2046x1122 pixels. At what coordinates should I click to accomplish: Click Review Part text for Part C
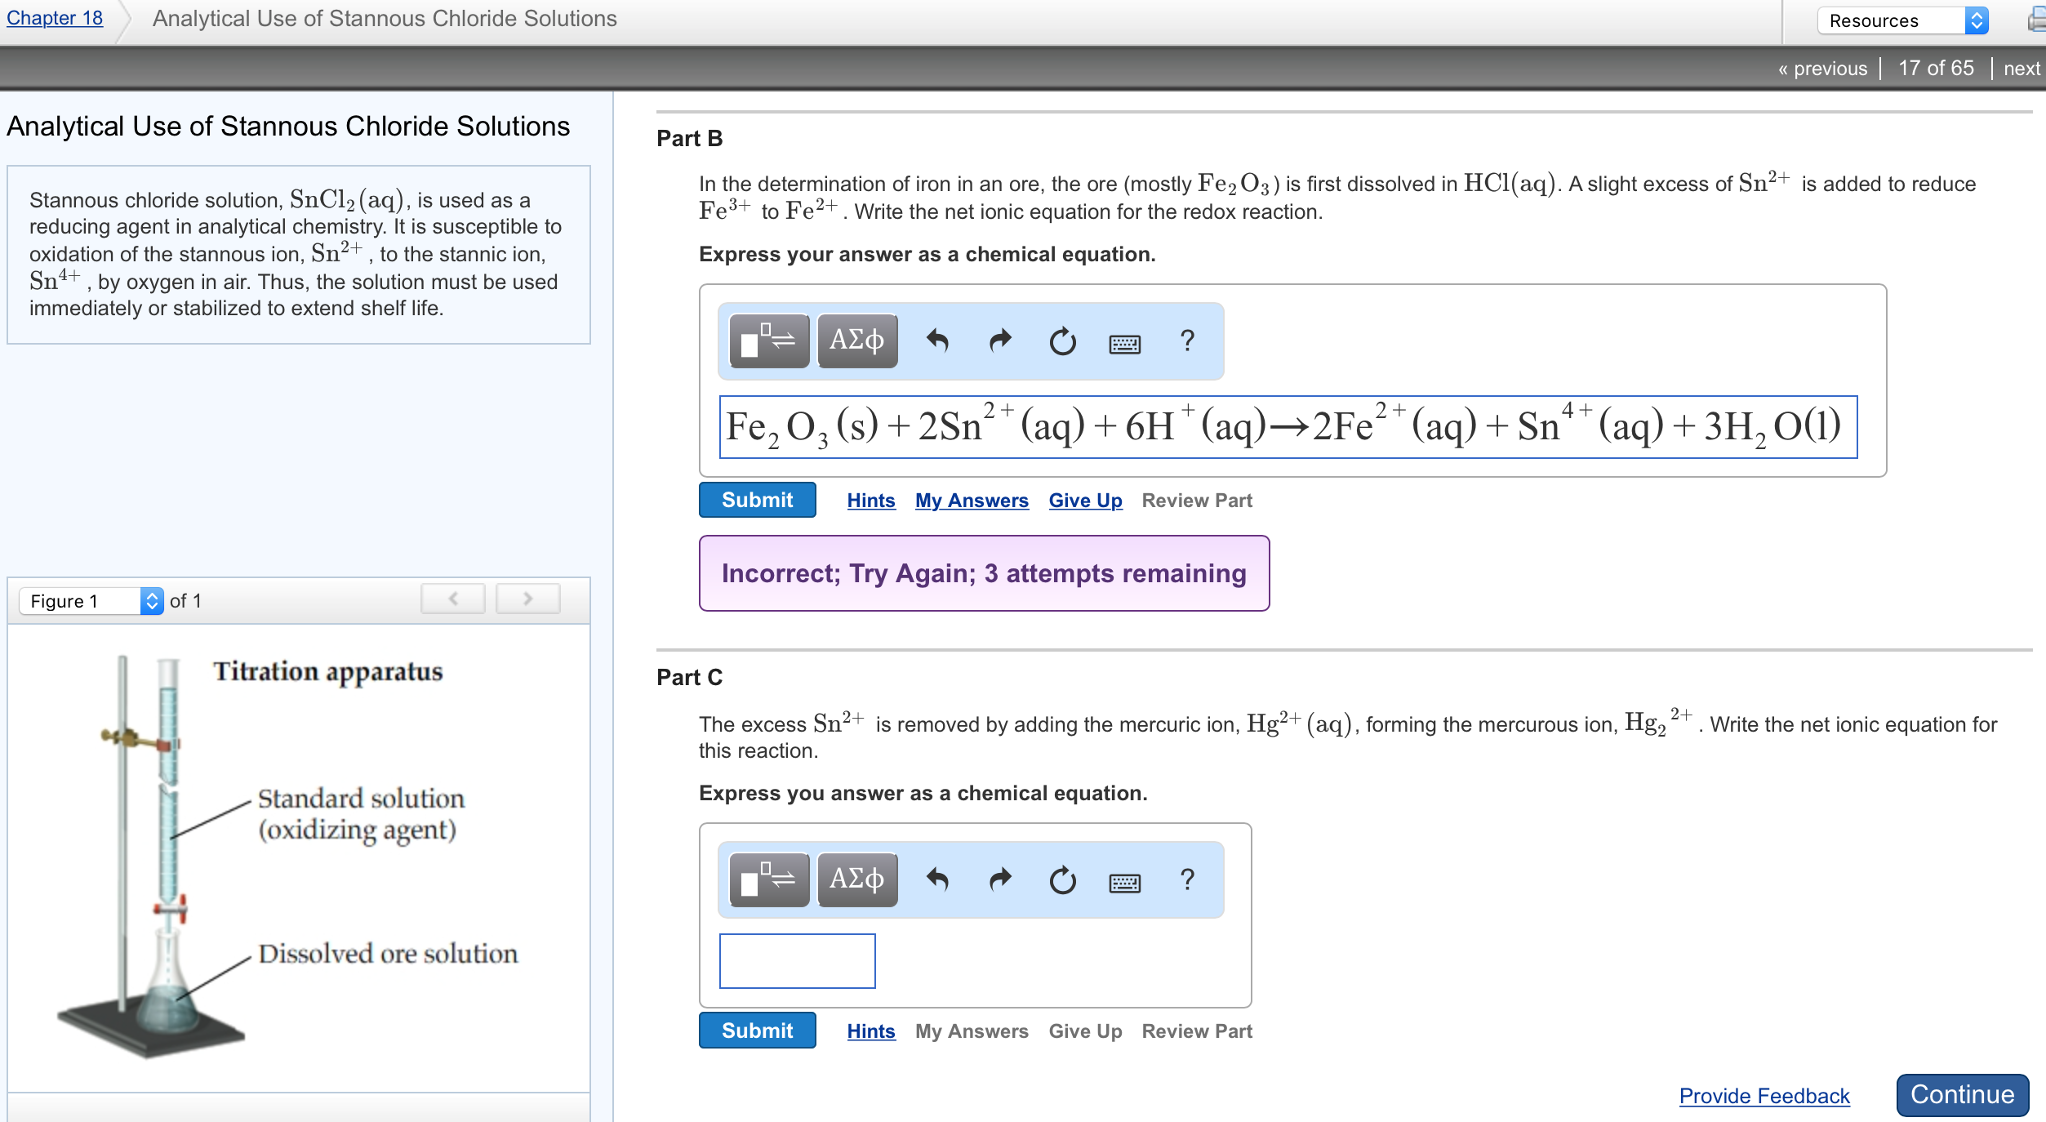point(1197,1031)
